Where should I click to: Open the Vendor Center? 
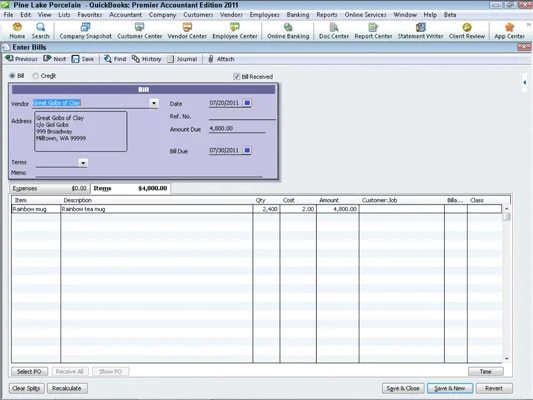point(187,31)
